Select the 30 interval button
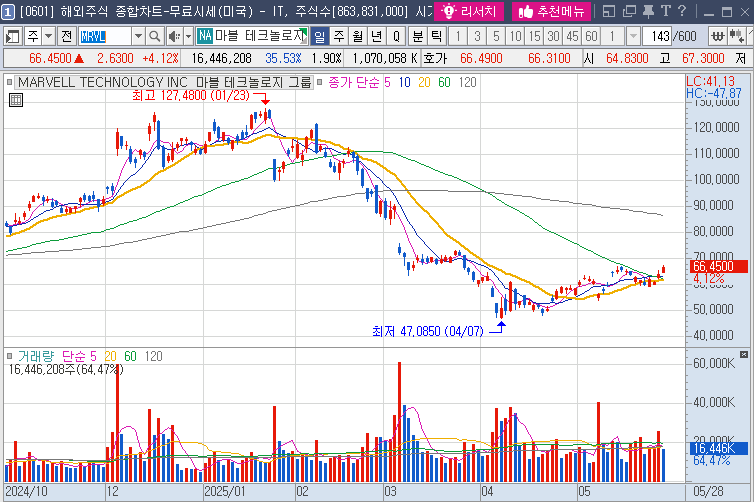 point(553,36)
